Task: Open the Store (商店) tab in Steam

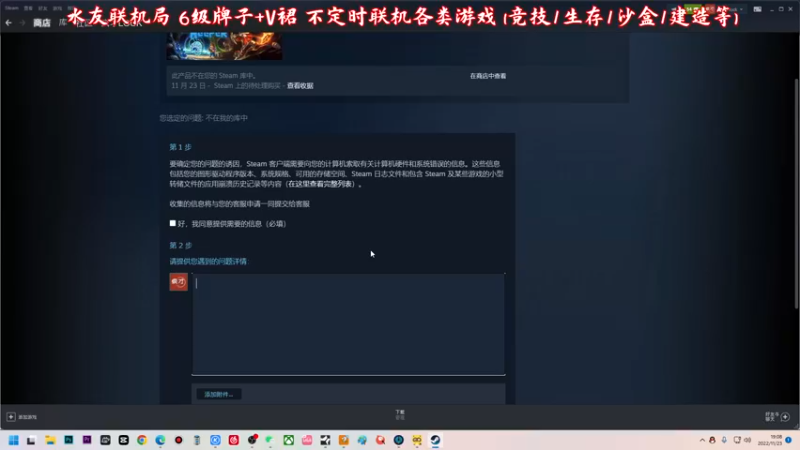Action: 41,22
